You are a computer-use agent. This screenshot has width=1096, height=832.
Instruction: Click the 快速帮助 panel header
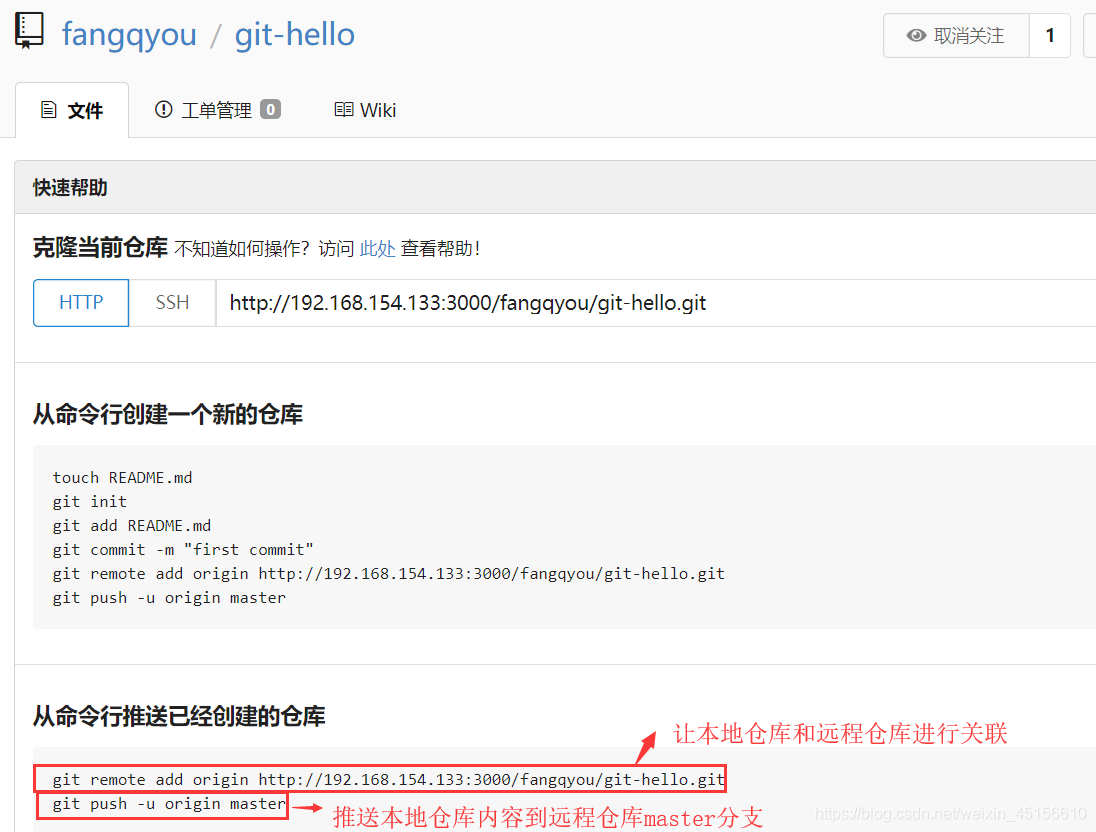click(555, 187)
